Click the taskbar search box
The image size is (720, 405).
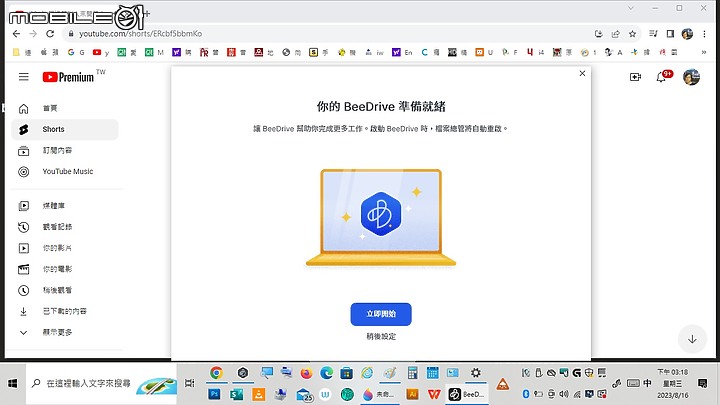[x=101, y=383]
